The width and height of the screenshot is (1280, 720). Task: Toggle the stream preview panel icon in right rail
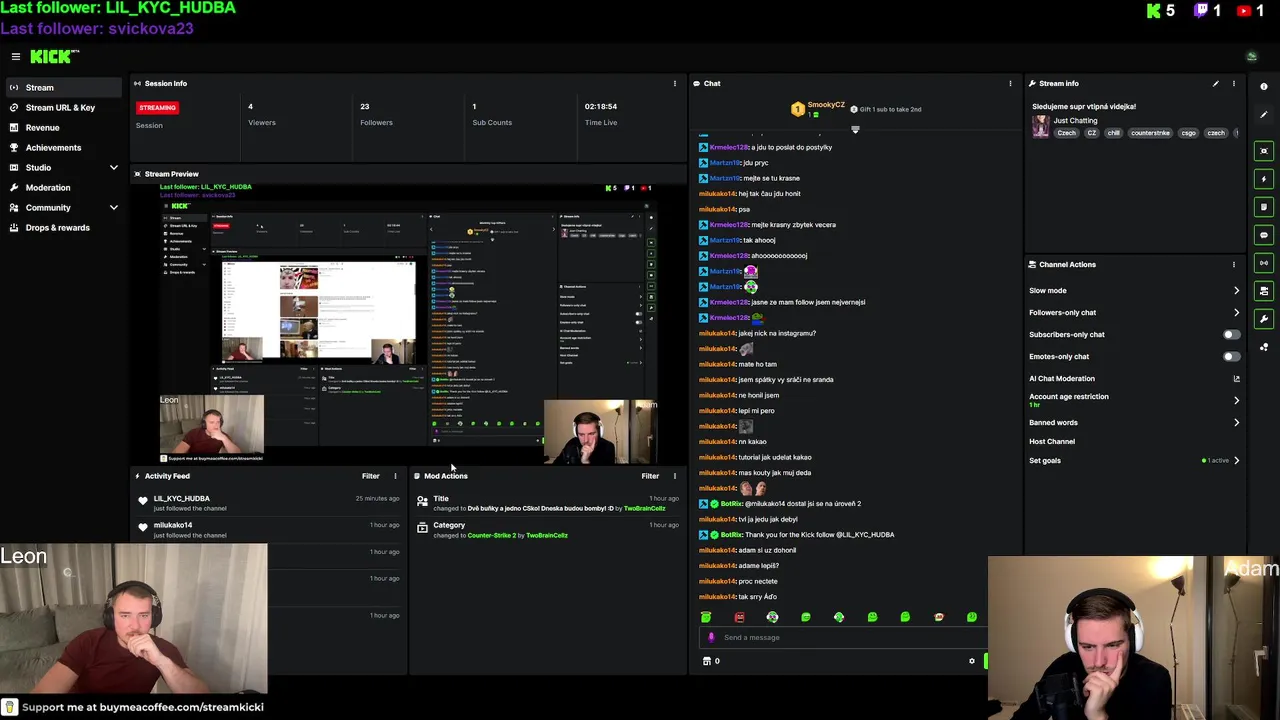[1264, 151]
